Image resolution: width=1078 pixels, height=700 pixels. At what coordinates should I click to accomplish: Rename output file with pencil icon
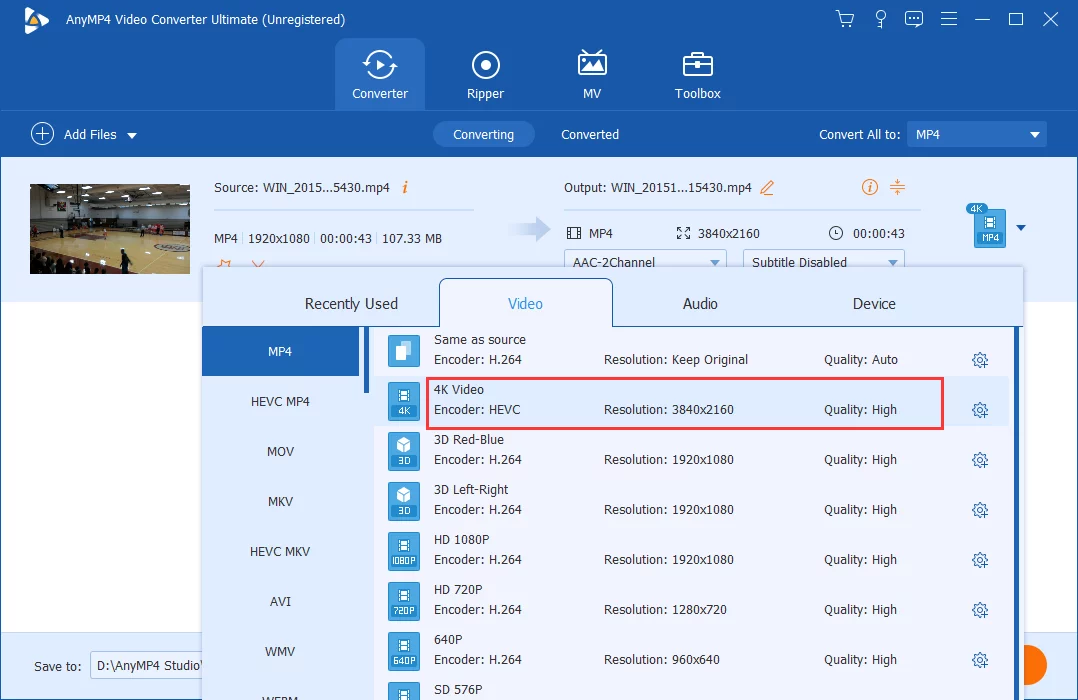click(767, 187)
